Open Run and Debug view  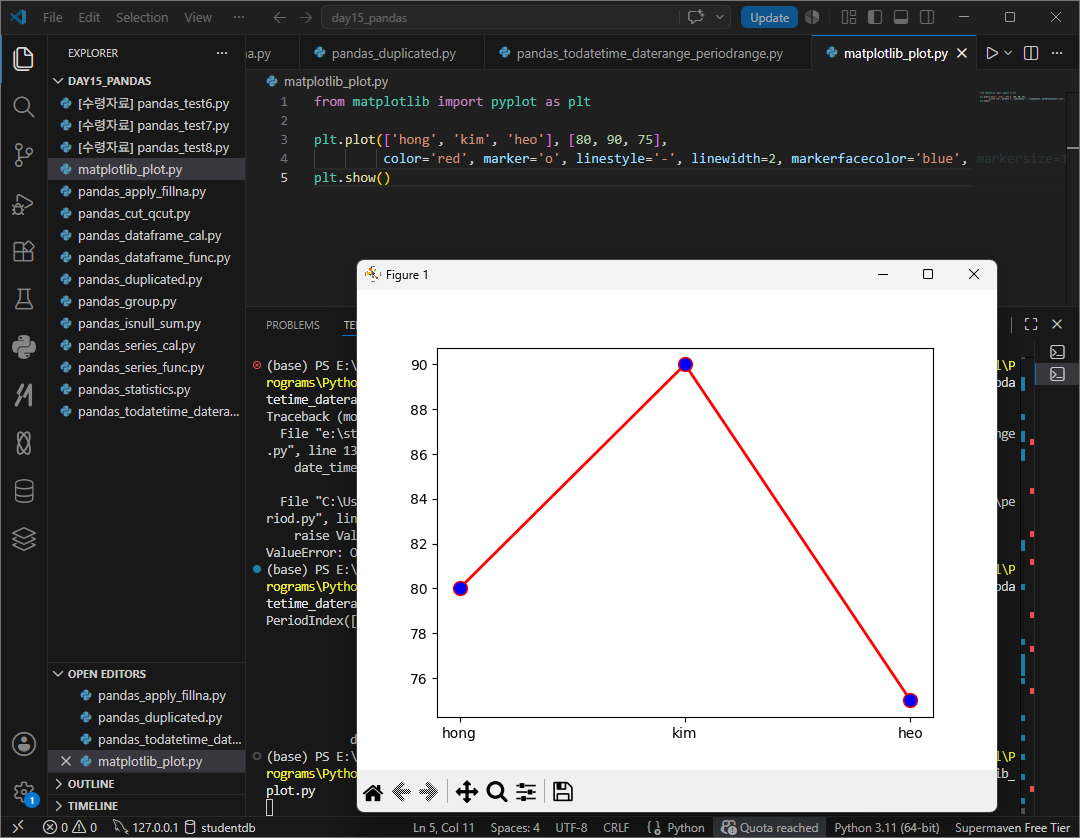pos(23,203)
